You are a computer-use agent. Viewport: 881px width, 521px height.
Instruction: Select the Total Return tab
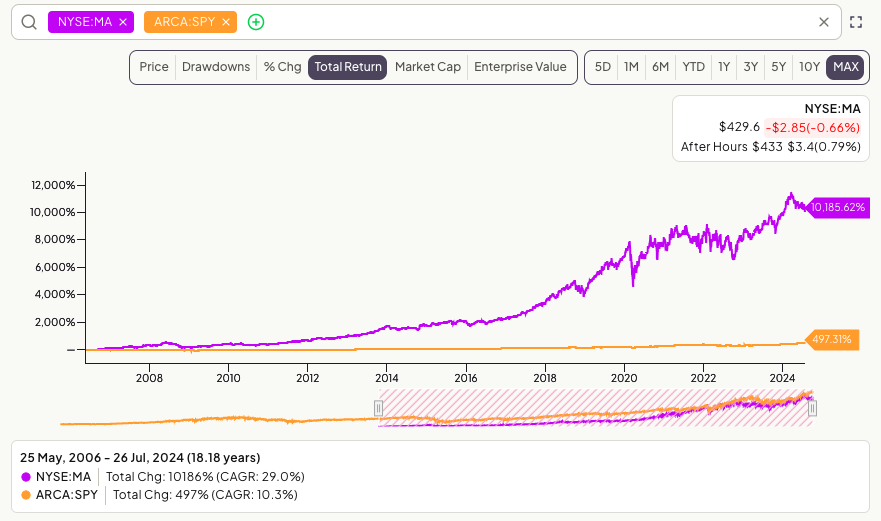pos(348,67)
